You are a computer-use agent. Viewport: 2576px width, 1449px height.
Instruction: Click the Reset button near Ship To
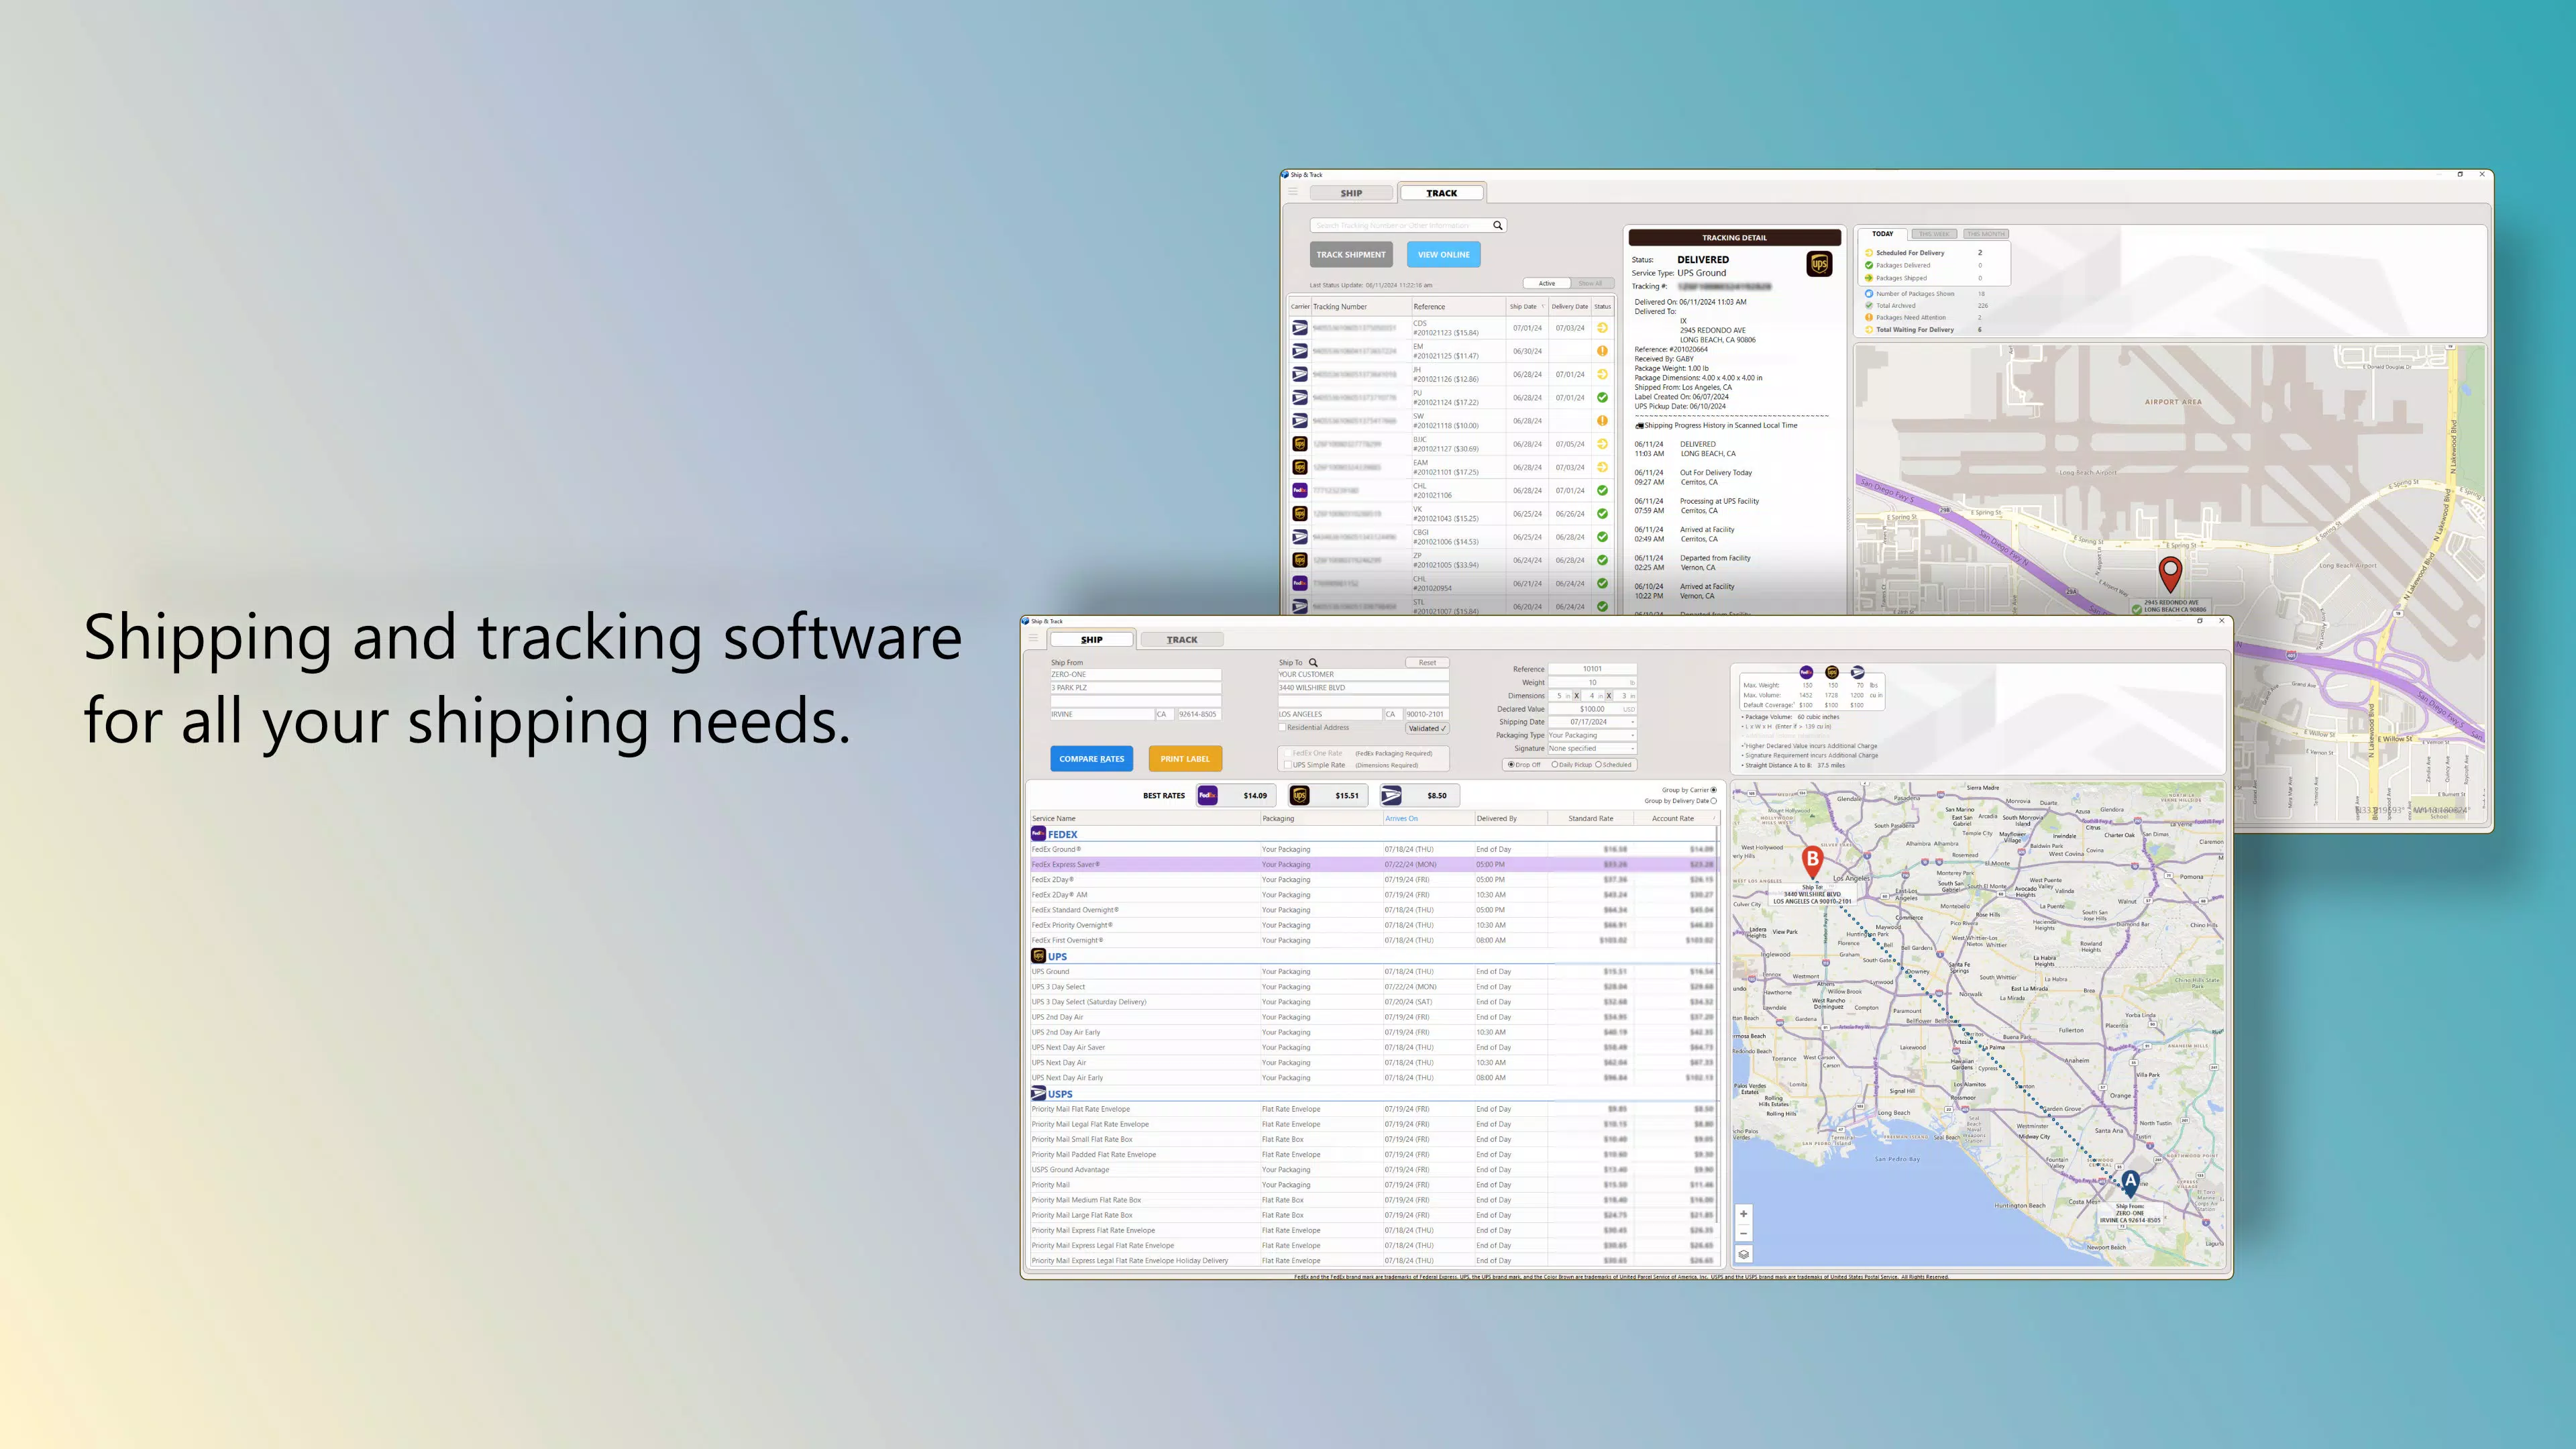pos(1427,662)
